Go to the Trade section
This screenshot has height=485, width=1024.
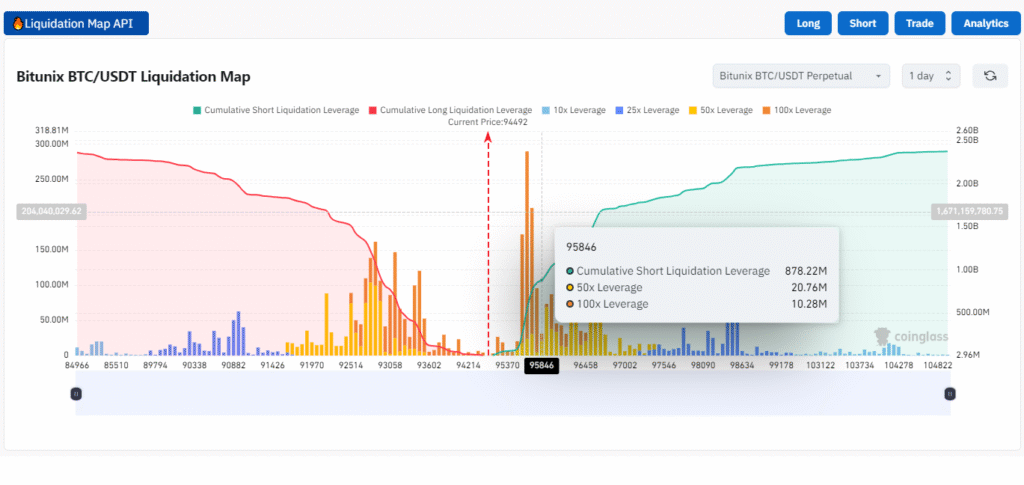pyautogui.click(x=918, y=23)
